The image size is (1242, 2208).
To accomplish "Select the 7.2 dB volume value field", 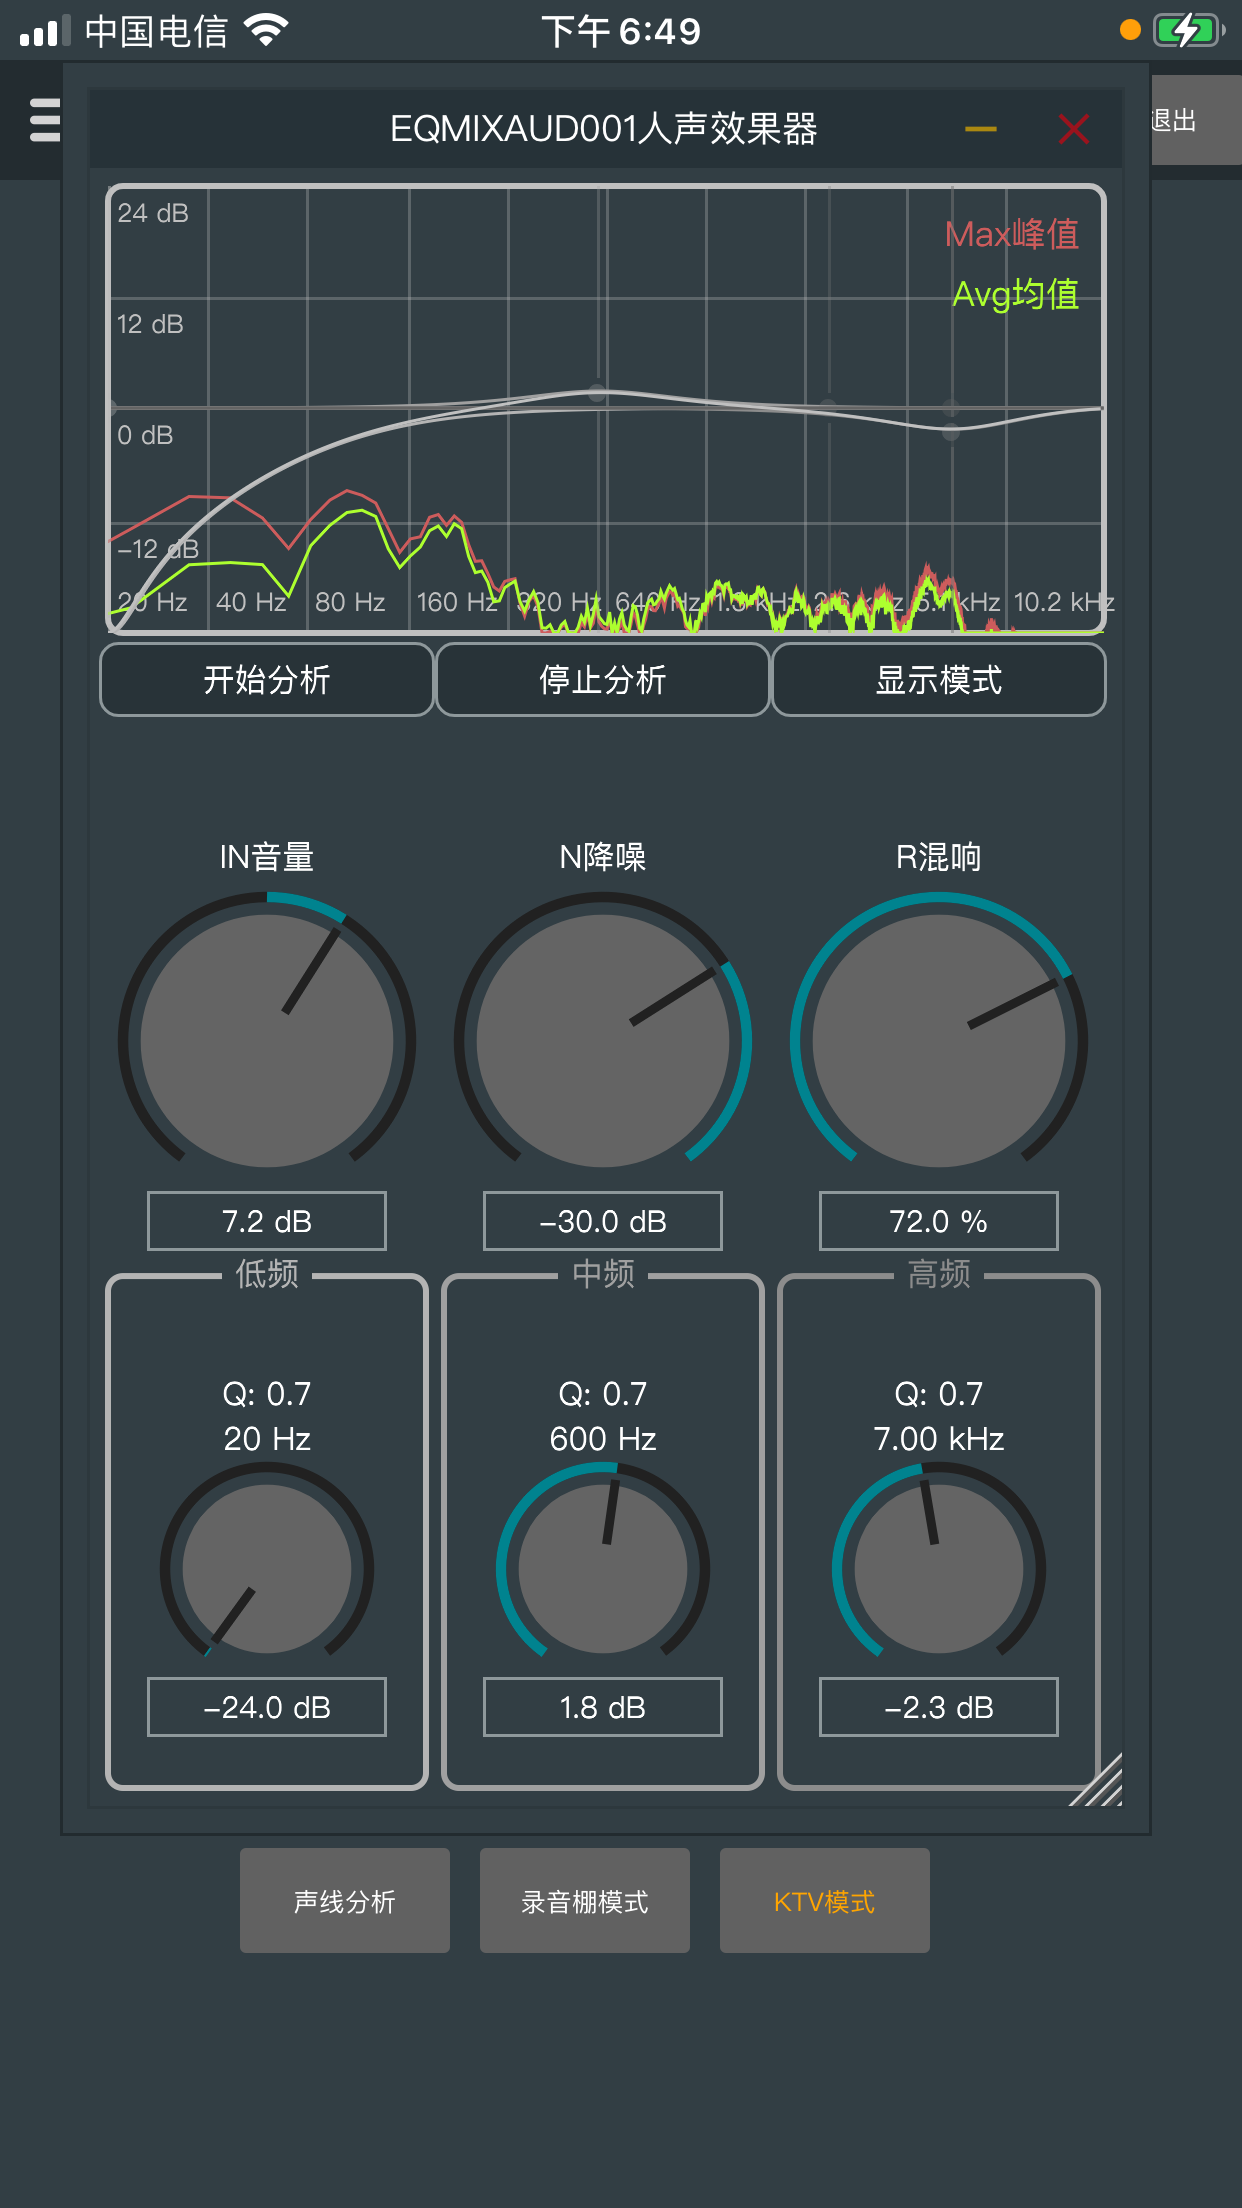I will click(x=267, y=1221).
